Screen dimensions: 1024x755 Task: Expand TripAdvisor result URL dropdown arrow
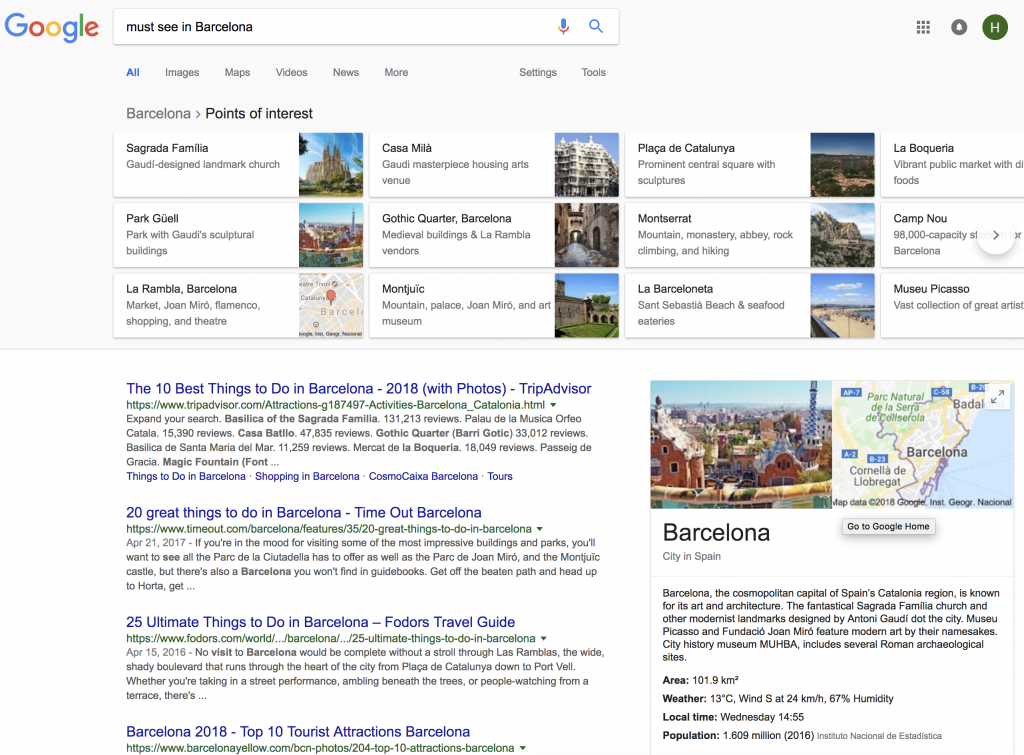tap(552, 405)
